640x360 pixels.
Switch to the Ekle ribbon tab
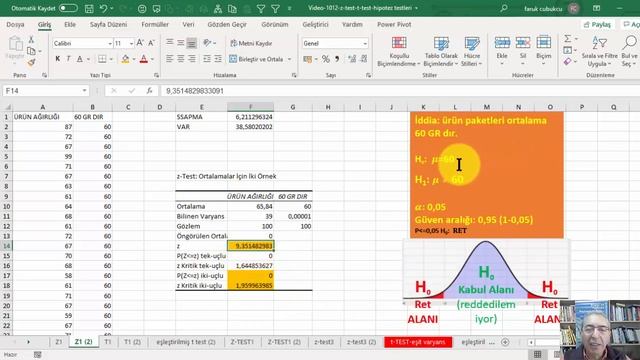tap(70, 24)
